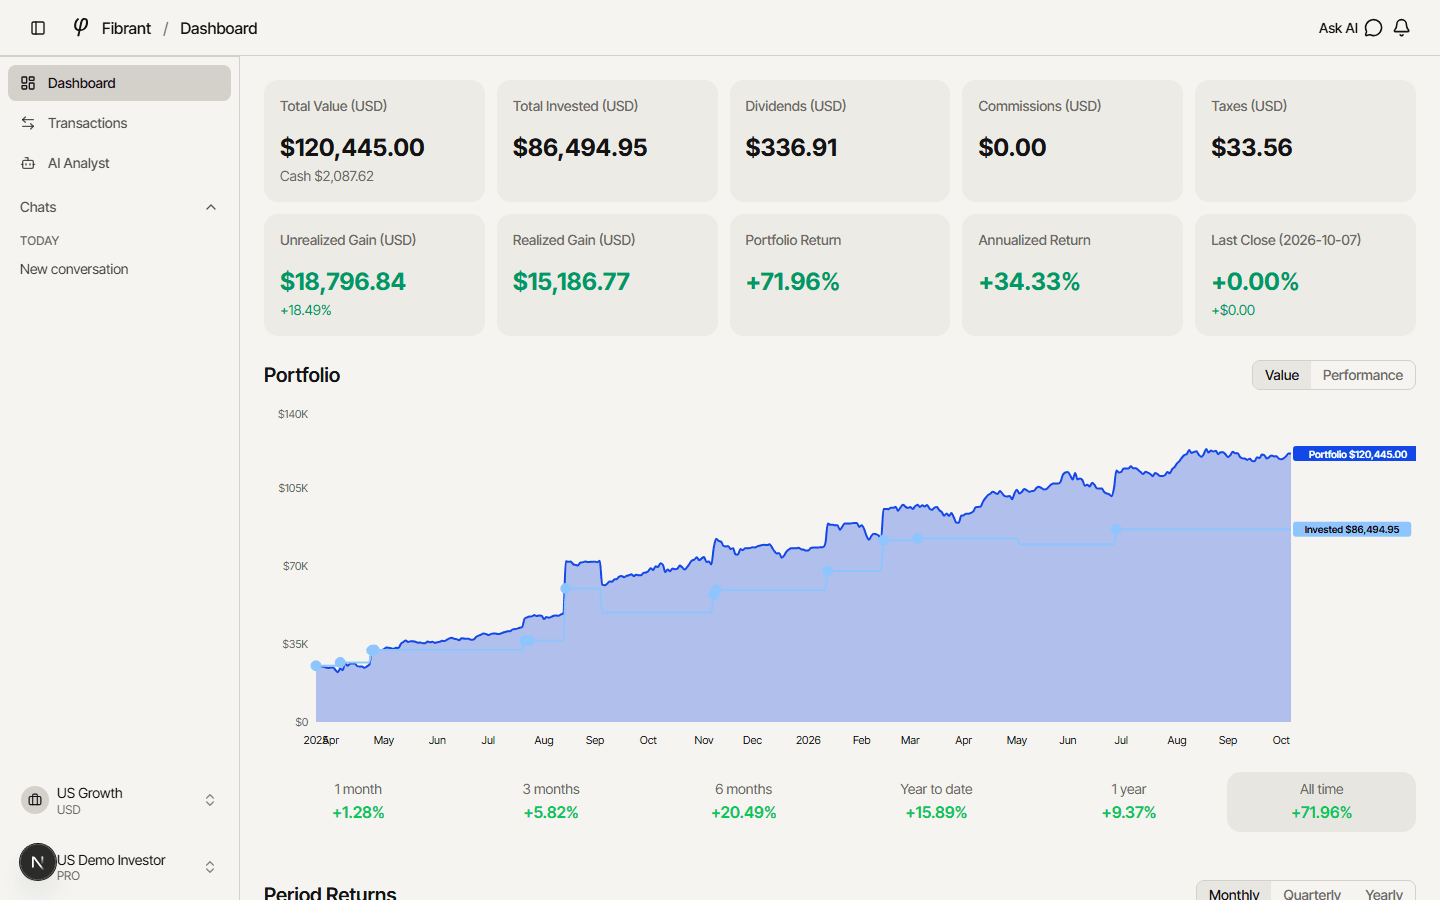Select Yearly period returns
1440x900 pixels.
1384,893
